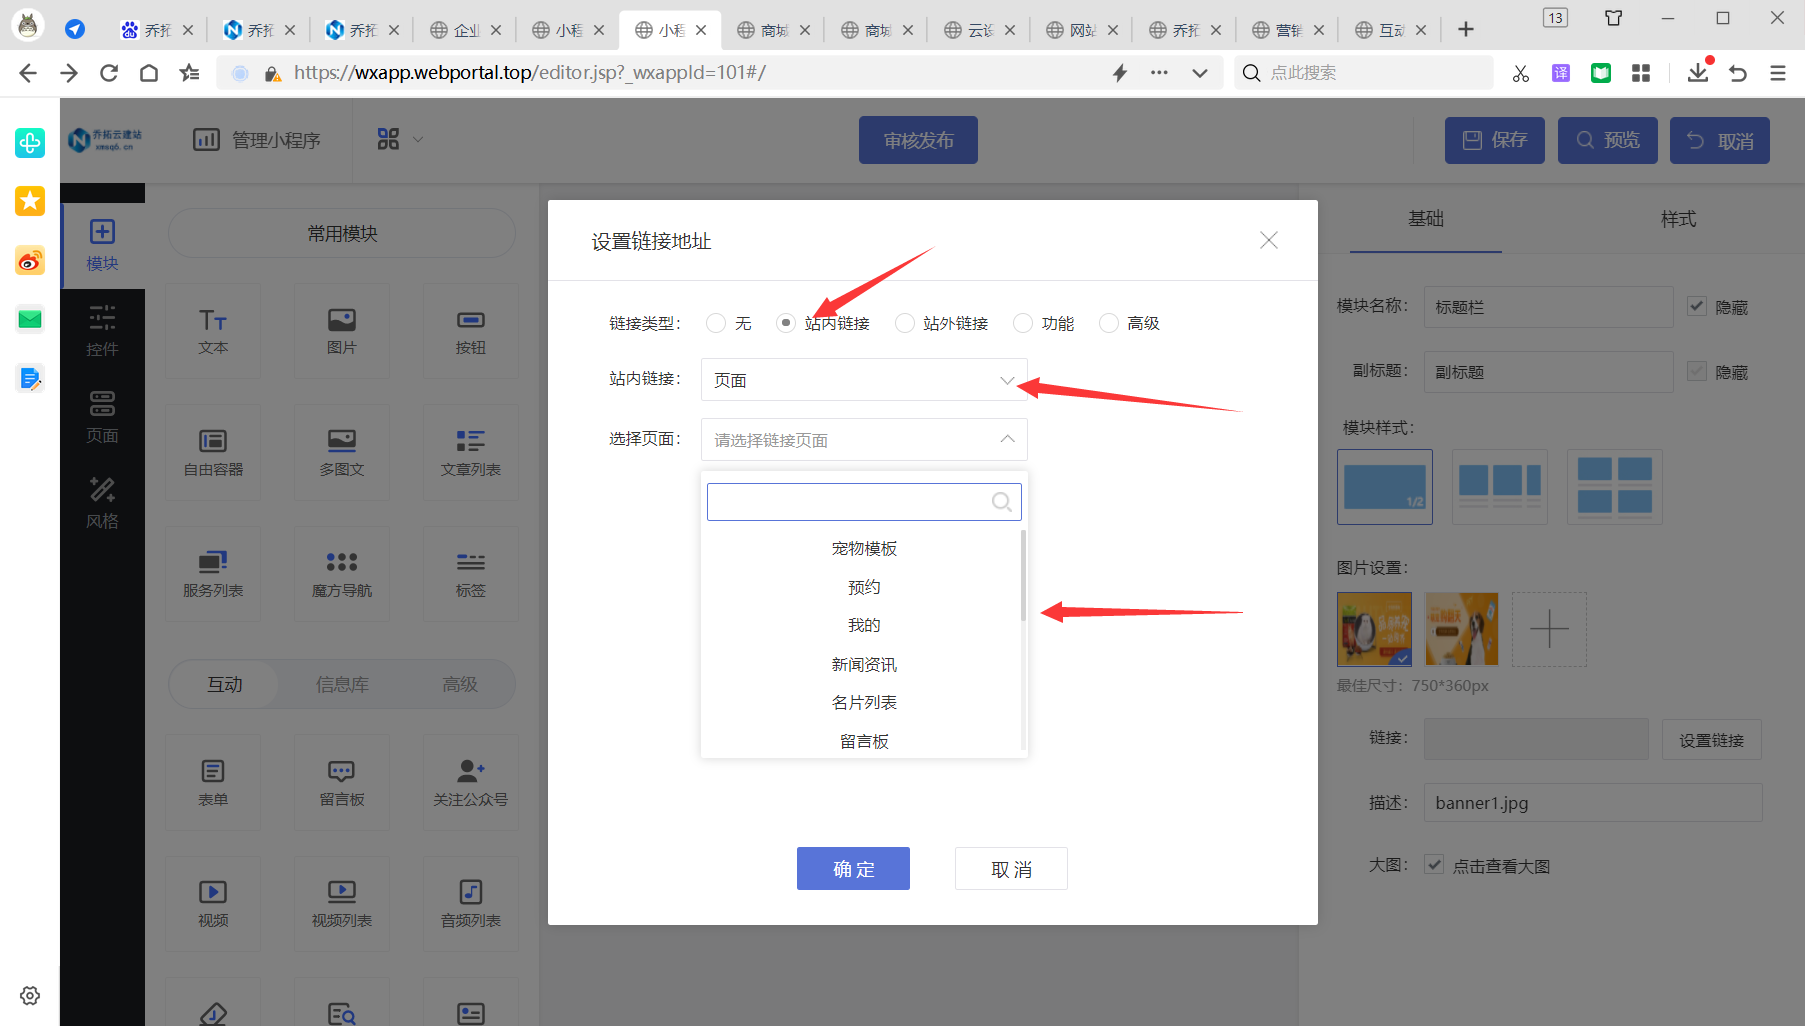Open browser settings gear in sidebar
Screen dimensions: 1805x1026
click(30, 996)
